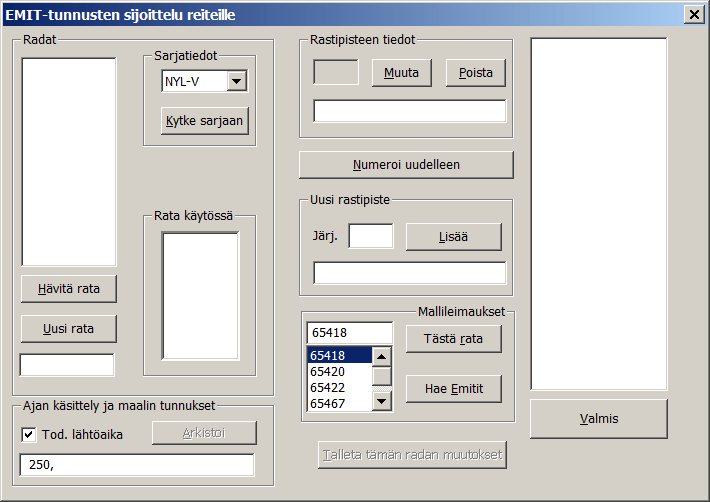Image resolution: width=710 pixels, height=502 pixels.
Task: Click the scroll up arrow in stamp list
Action: click(x=381, y=355)
